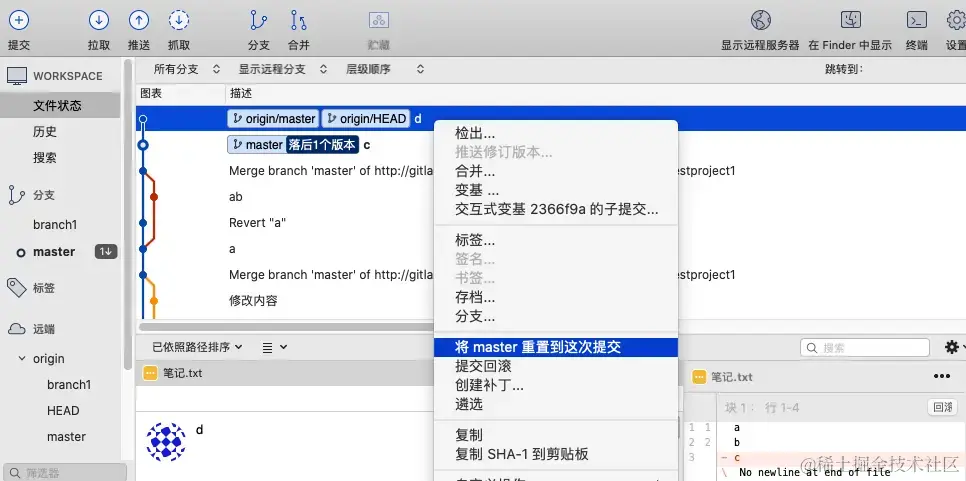The height and width of the screenshot is (481, 966).
Task: Click the 笔记.txt file status icon in file list
Action: 150,373
